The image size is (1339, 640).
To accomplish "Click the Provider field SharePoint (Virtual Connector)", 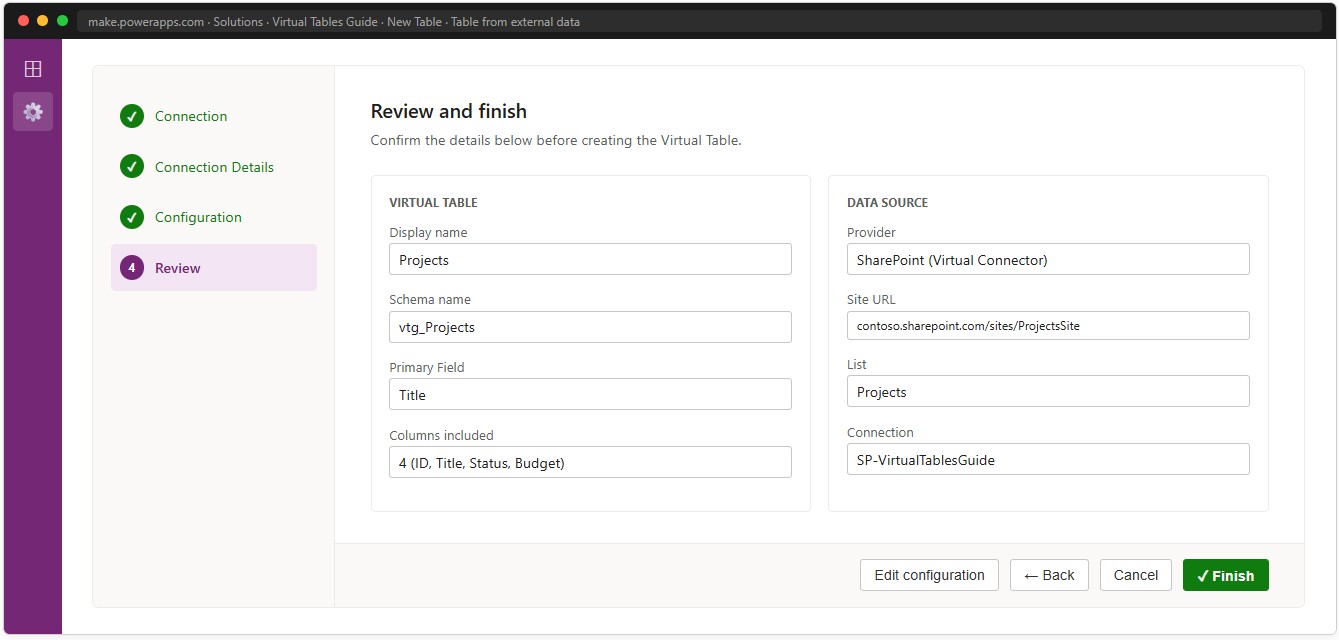I will pyautogui.click(x=1048, y=259).
